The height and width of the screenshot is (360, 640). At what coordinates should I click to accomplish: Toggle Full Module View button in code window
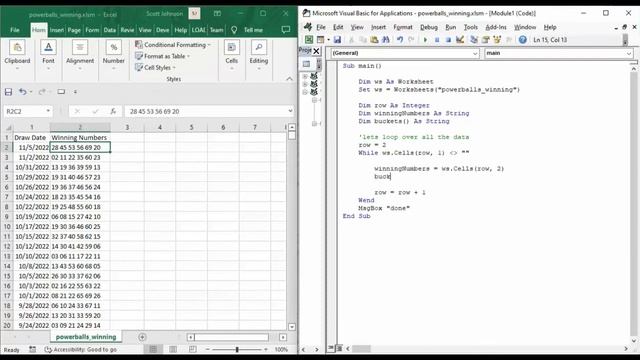click(339, 348)
